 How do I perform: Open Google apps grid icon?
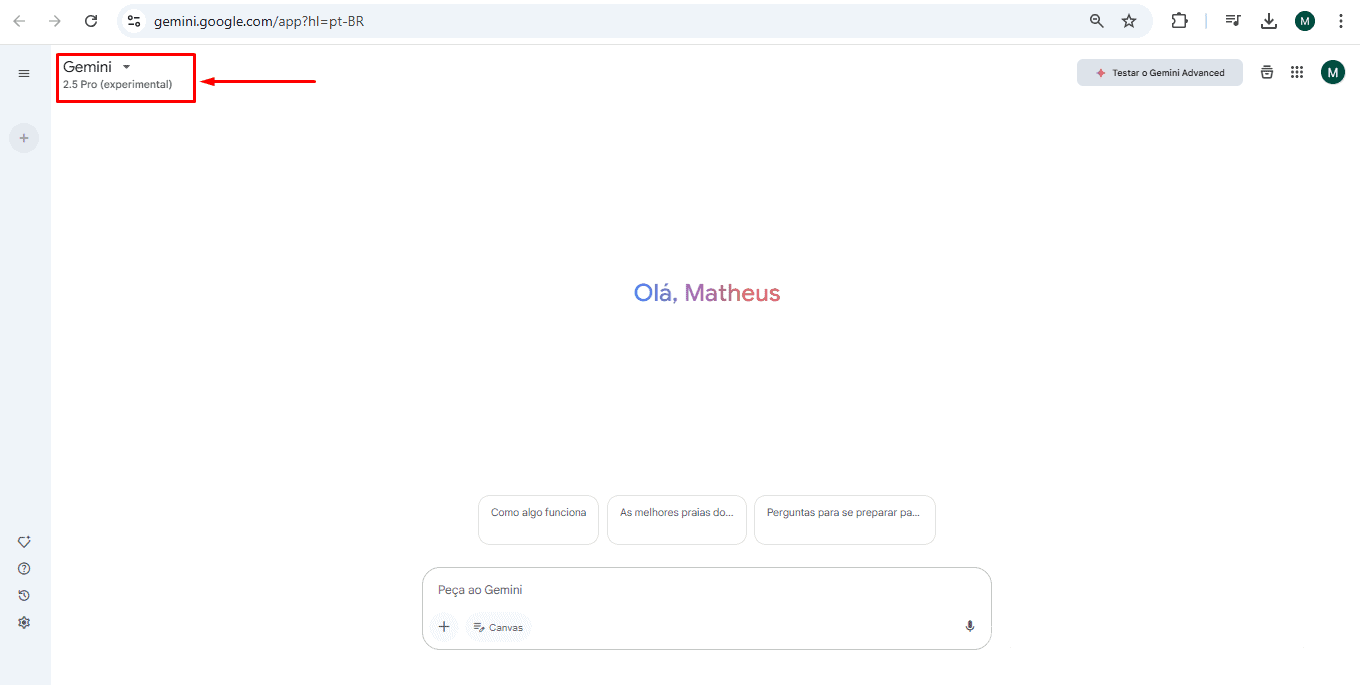click(1297, 72)
